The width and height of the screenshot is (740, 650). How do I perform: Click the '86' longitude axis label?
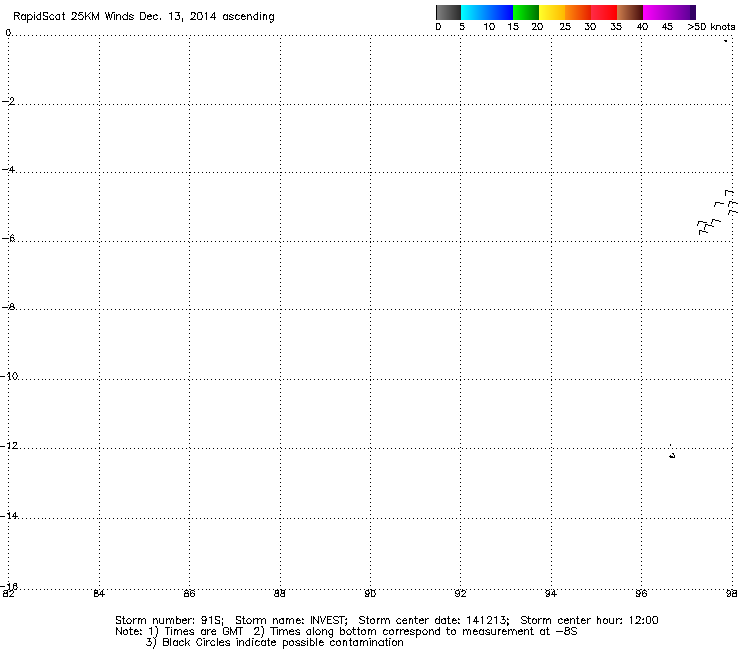pyautogui.click(x=189, y=594)
